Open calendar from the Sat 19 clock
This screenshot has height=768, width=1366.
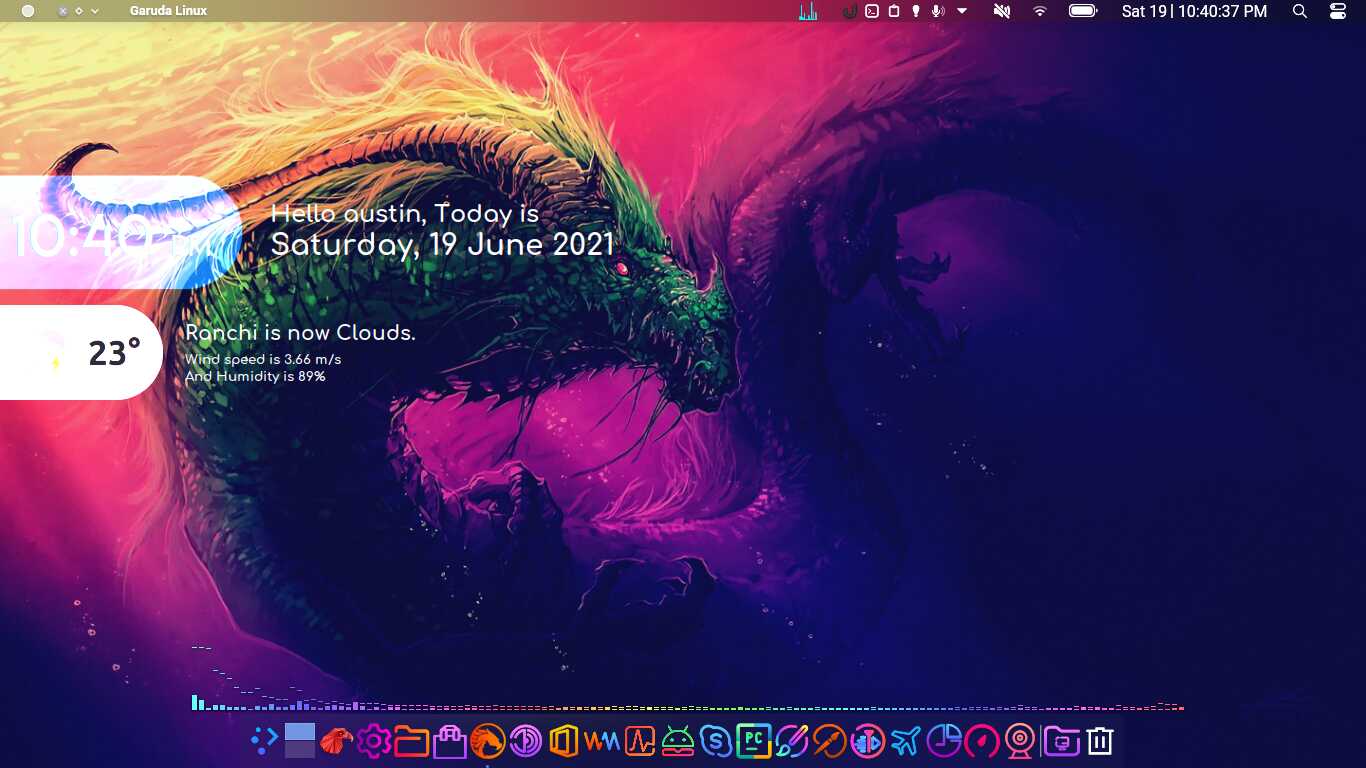(x=1194, y=11)
